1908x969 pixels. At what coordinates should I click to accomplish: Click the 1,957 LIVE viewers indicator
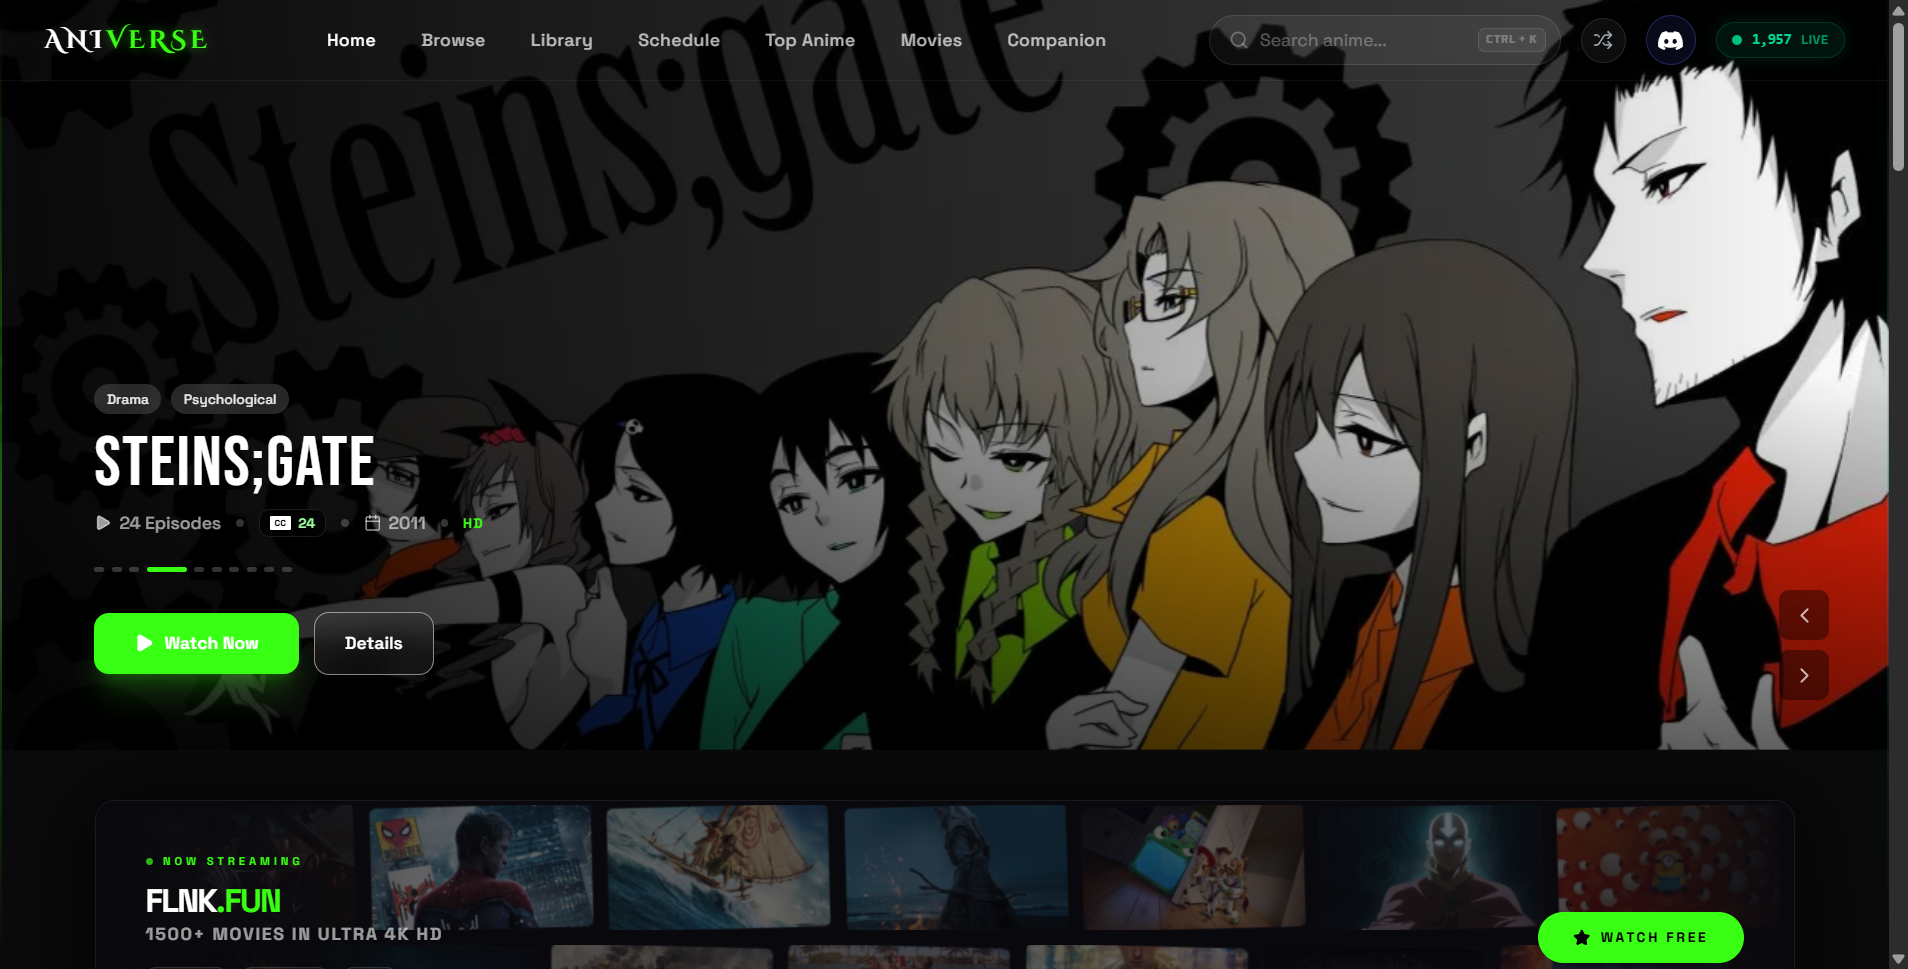point(1780,40)
